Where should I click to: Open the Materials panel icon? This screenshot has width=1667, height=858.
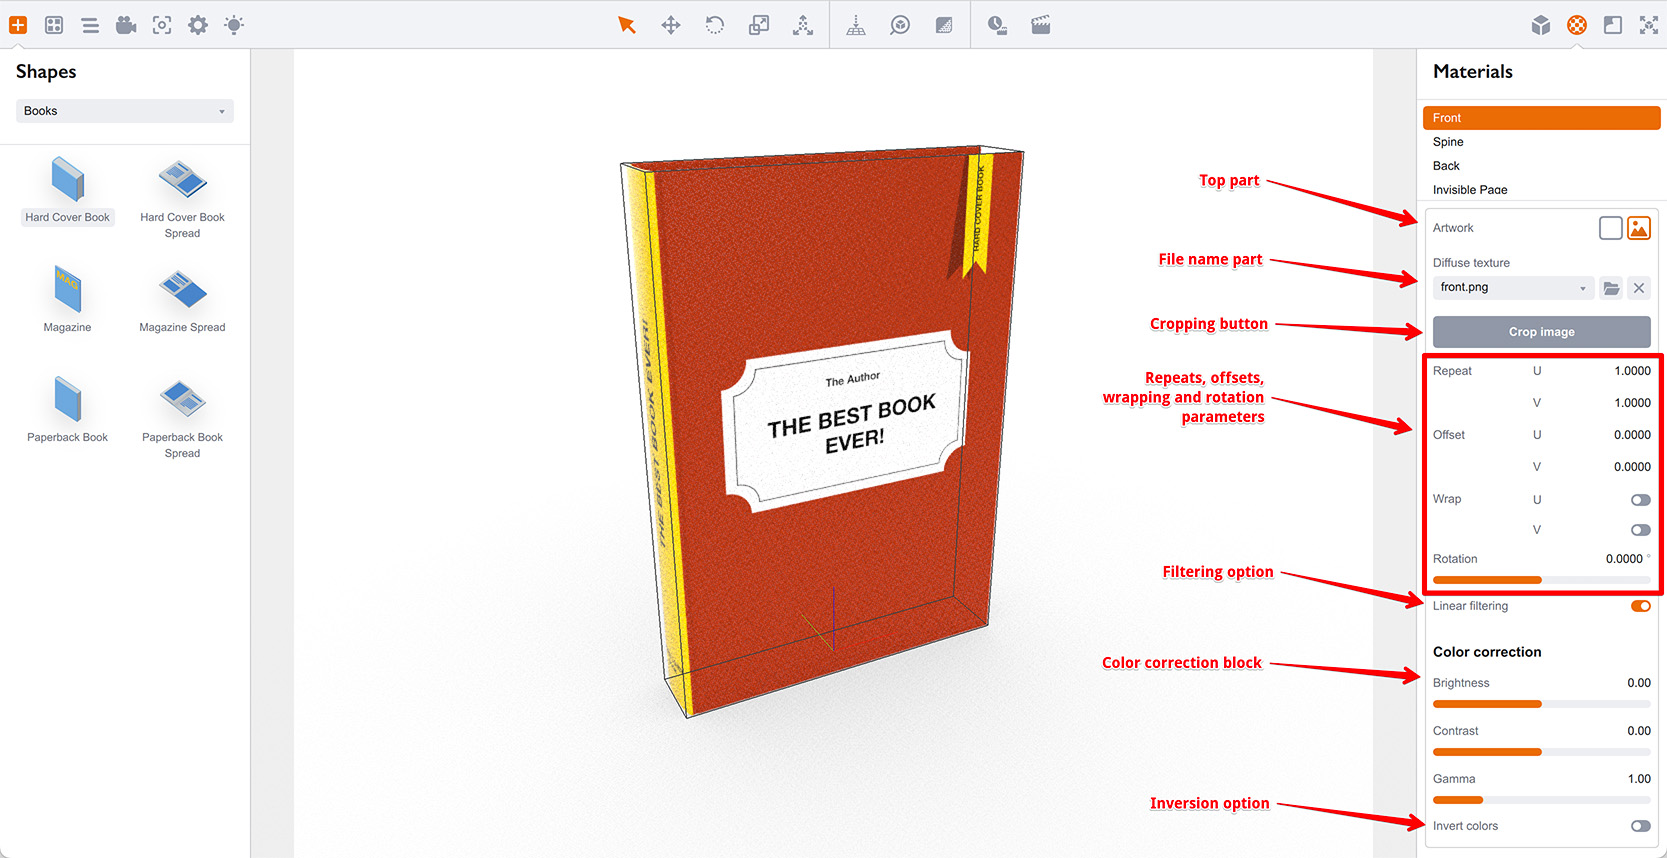pos(1577,25)
